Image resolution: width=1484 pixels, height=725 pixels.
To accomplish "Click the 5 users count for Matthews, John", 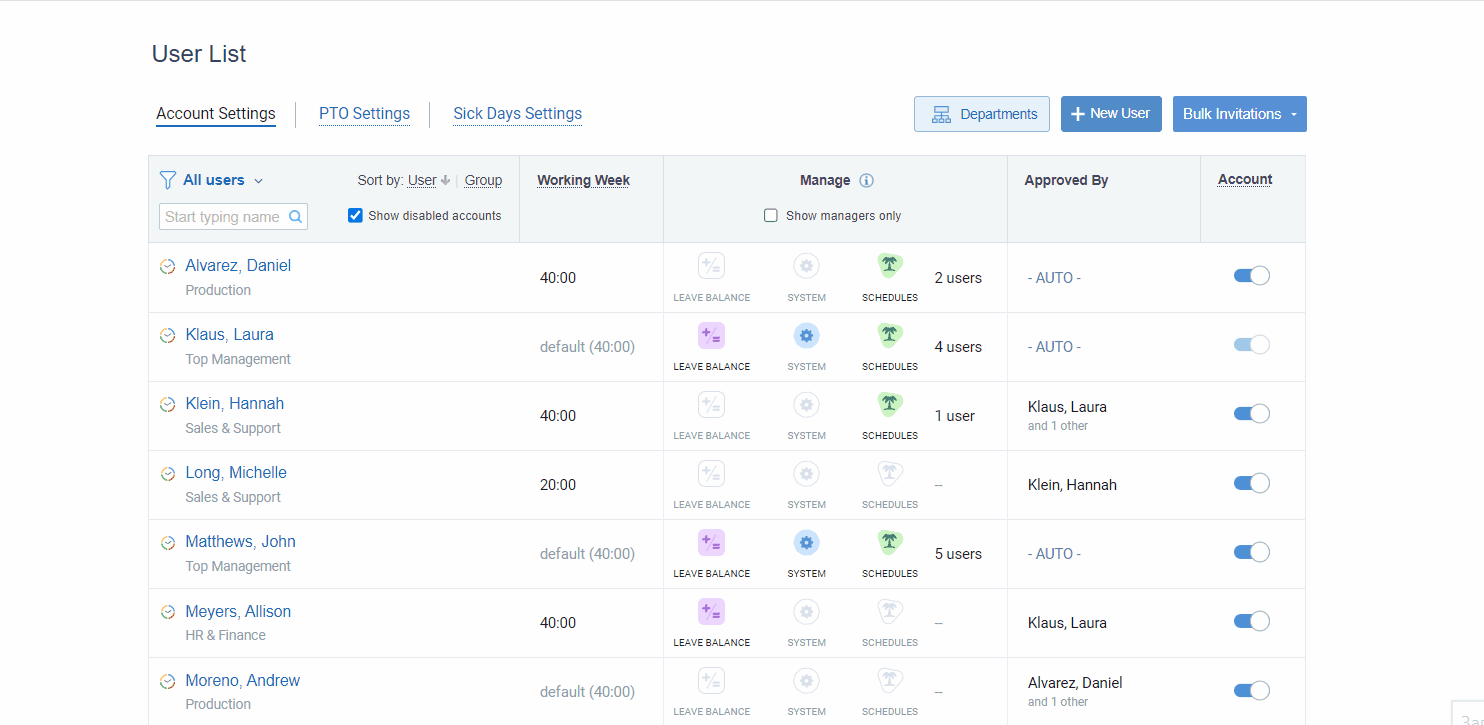I will 958,554.
